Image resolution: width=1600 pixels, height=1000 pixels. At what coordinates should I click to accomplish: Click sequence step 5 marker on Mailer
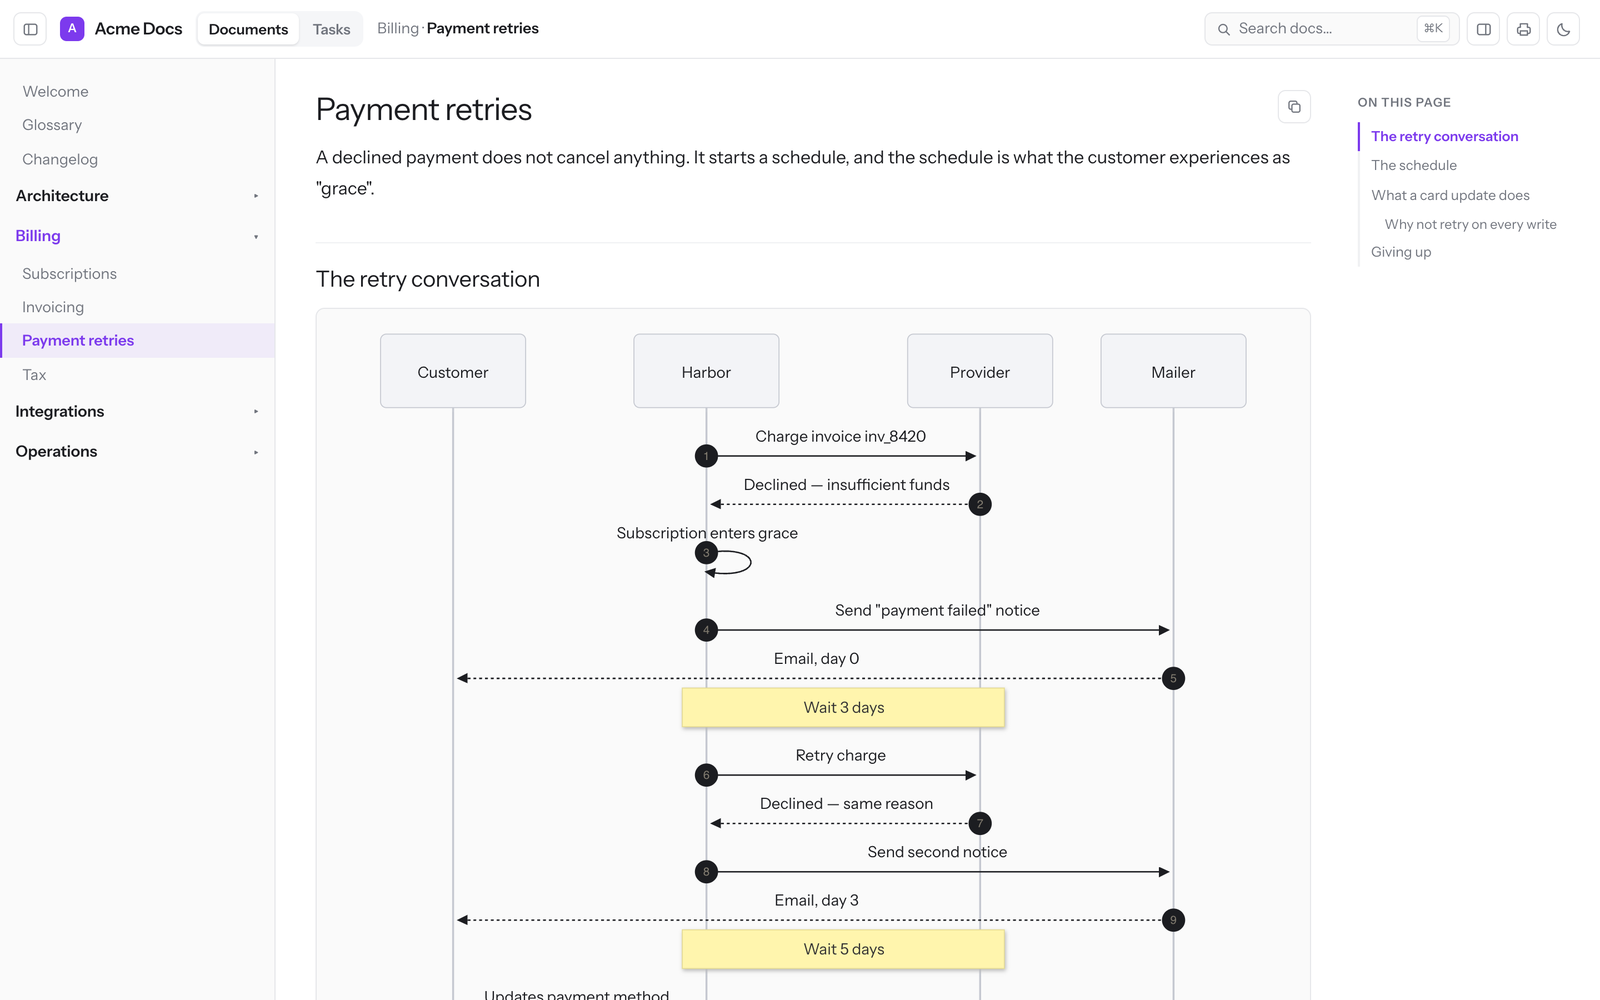point(1173,678)
